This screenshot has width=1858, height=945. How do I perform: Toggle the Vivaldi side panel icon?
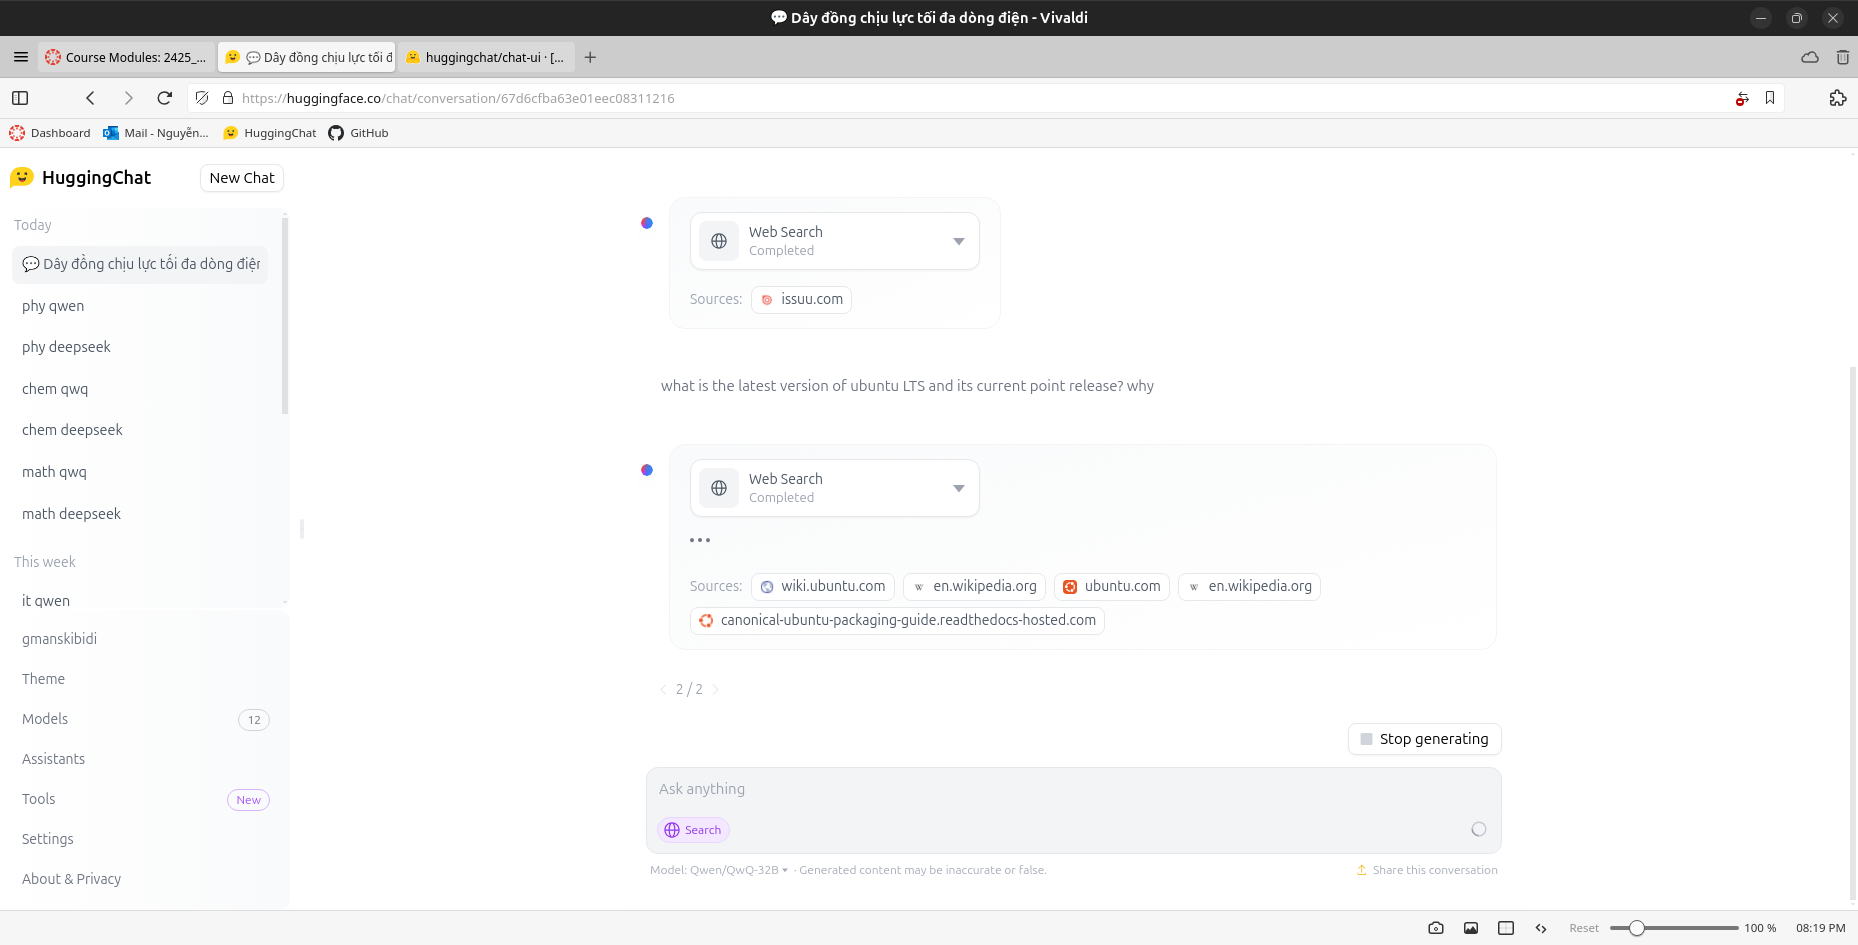tap(20, 98)
